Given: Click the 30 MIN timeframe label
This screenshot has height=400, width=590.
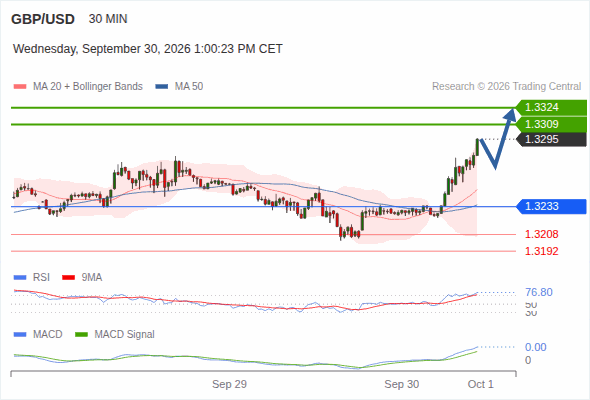Looking at the screenshot, I should 108,19.
